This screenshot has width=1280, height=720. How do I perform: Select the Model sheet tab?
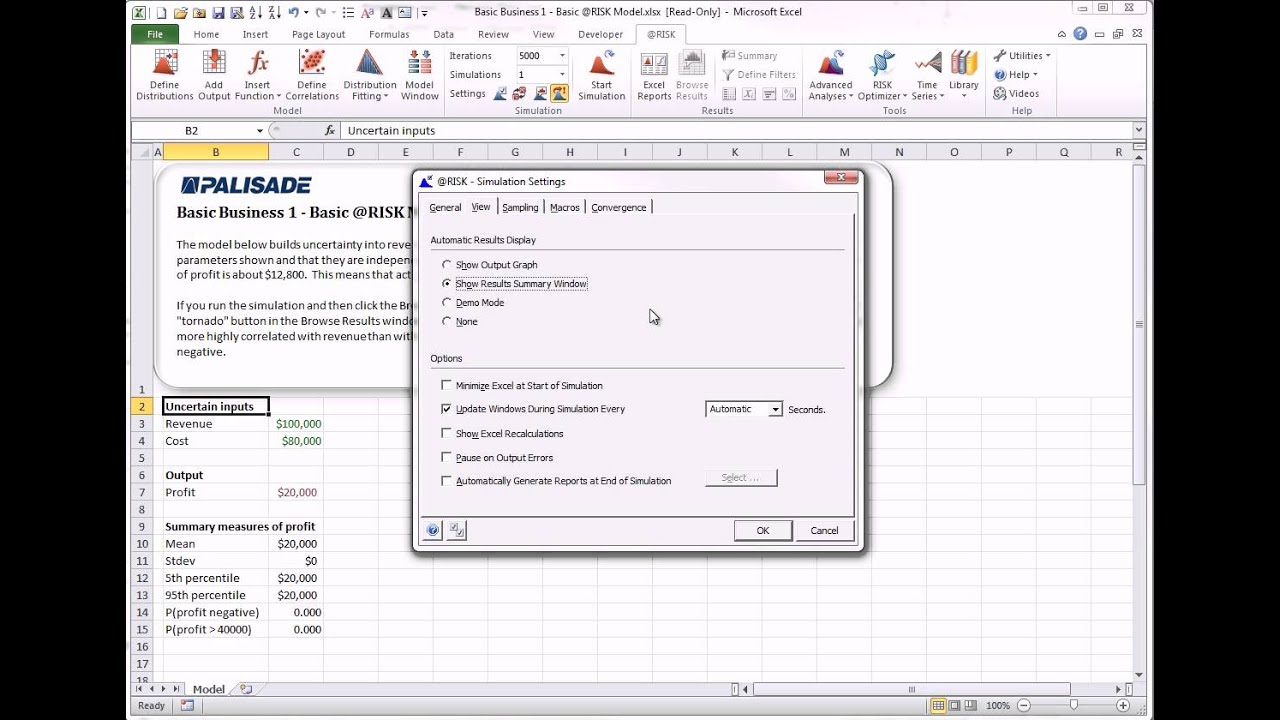[209, 689]
